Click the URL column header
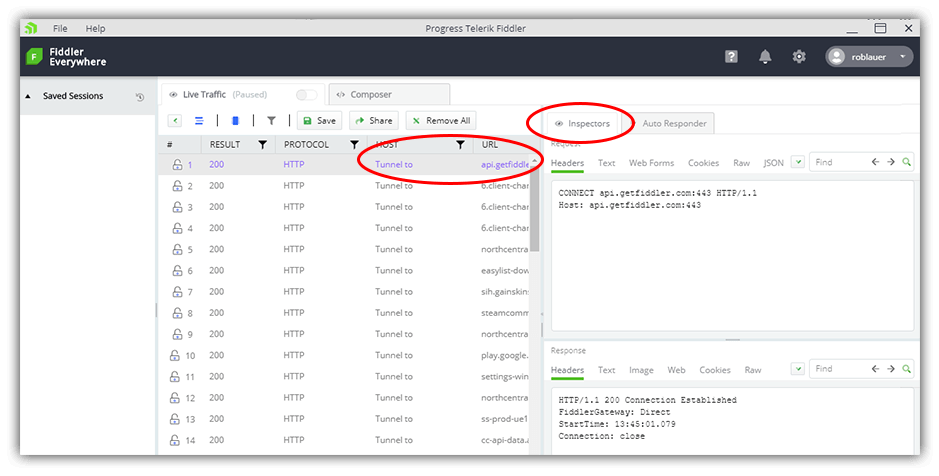The width and height of the screenshot is (939, 476). (x=489, y=144)
